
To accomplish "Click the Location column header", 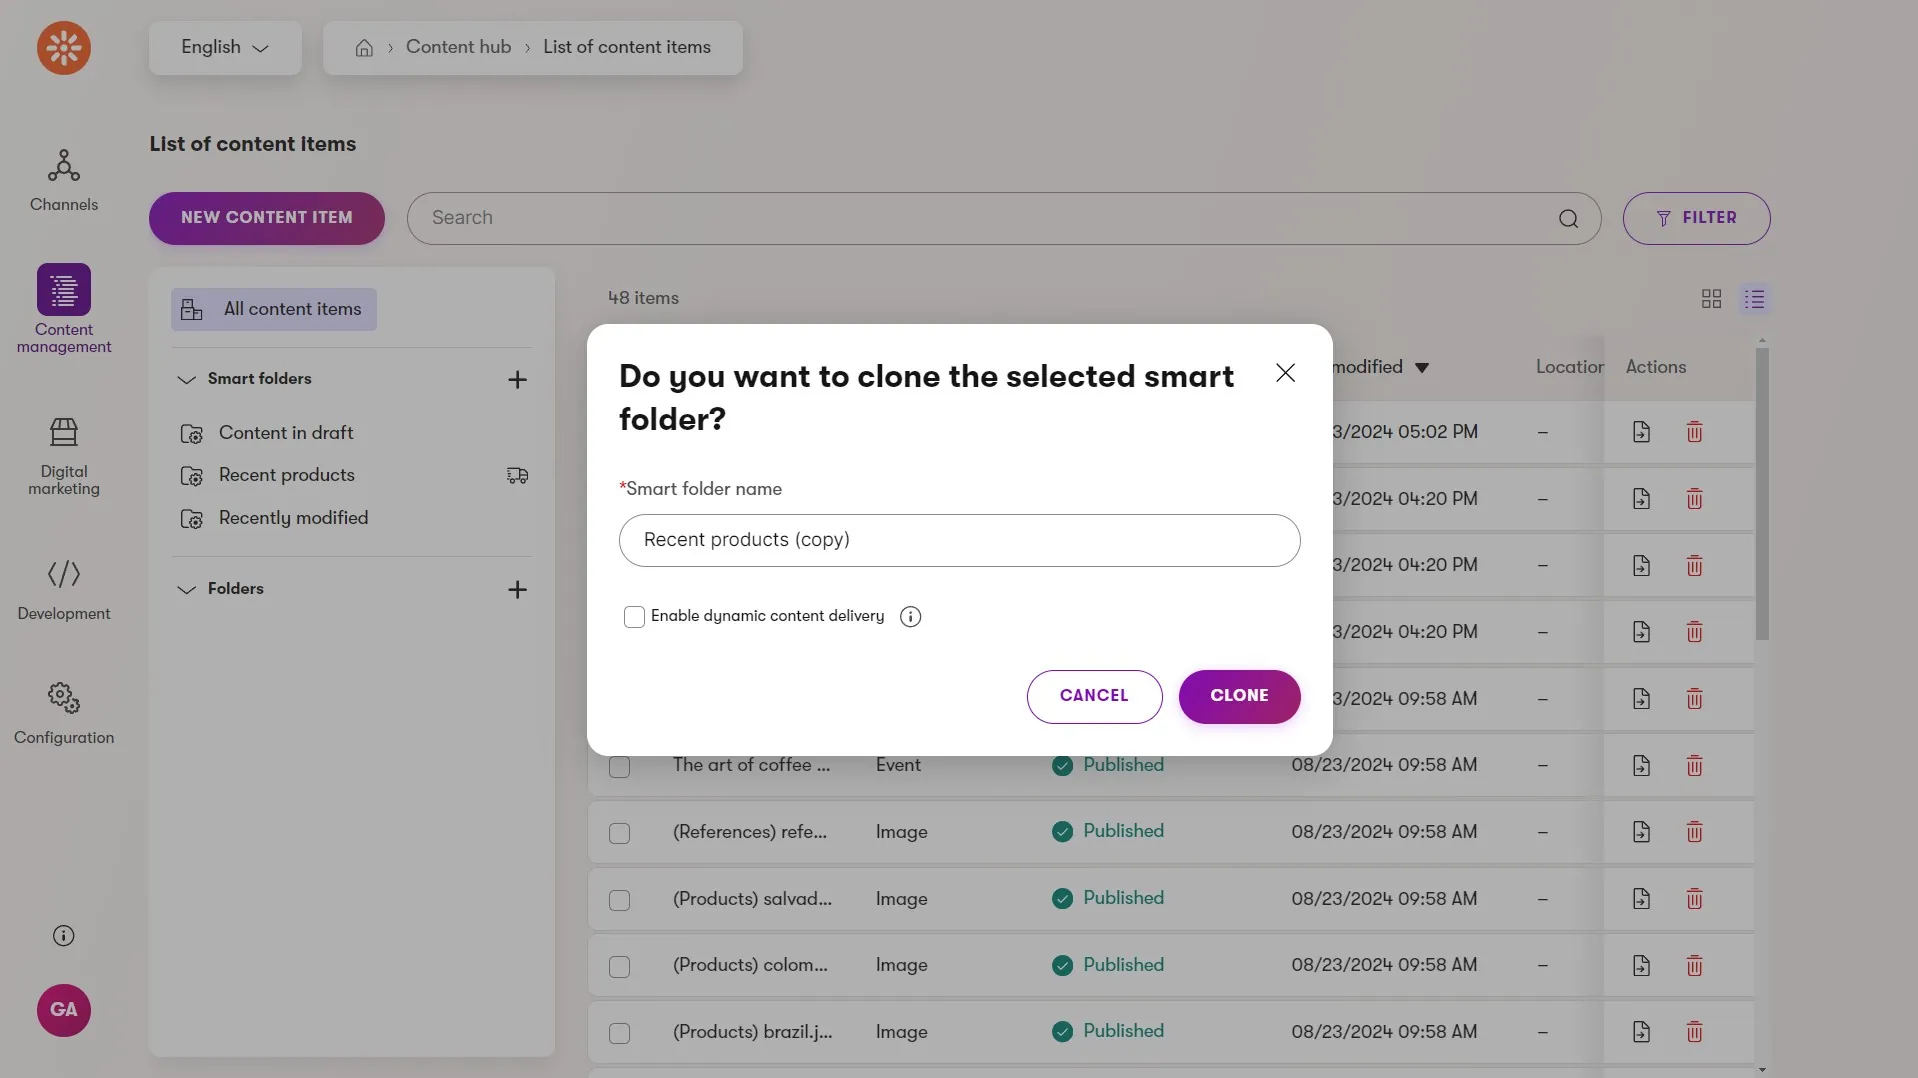I will (1569, 367).
